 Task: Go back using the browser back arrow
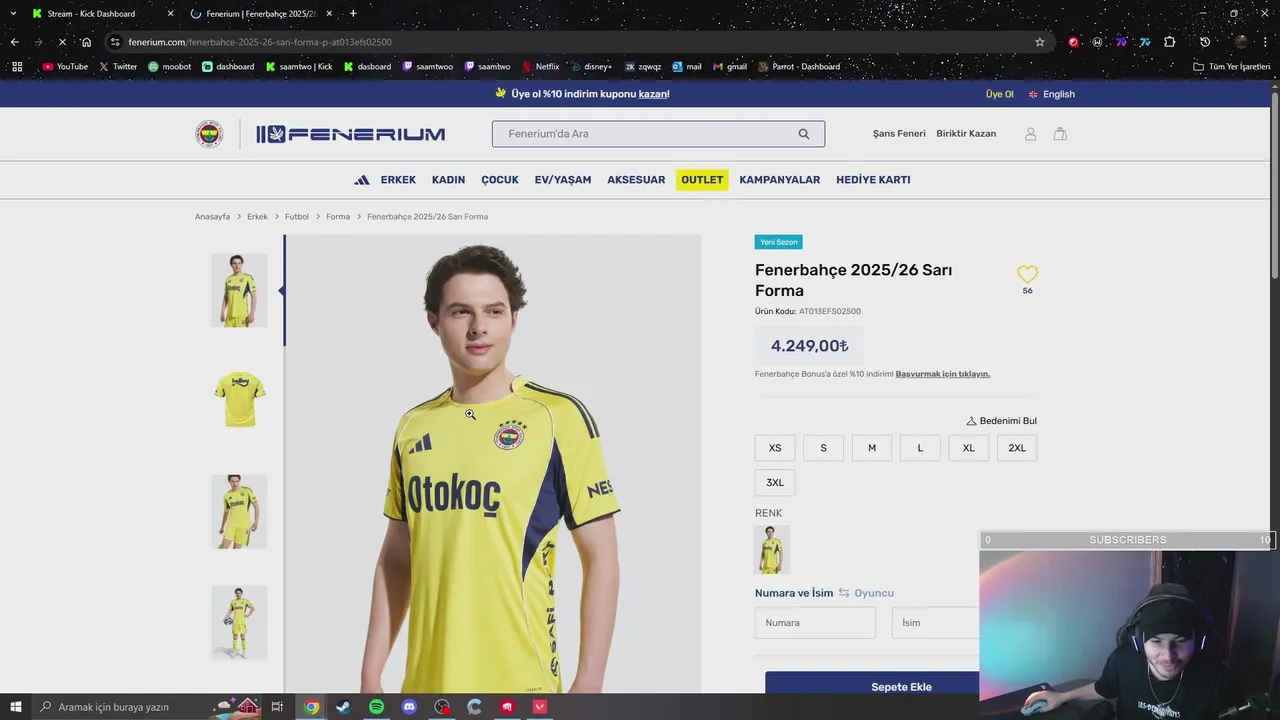point(14,42)
